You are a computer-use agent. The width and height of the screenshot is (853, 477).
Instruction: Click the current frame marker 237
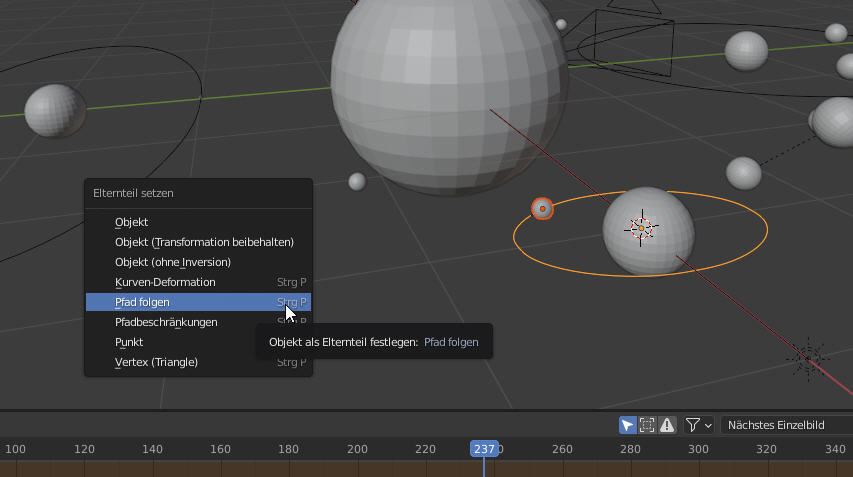pos(484,449)
